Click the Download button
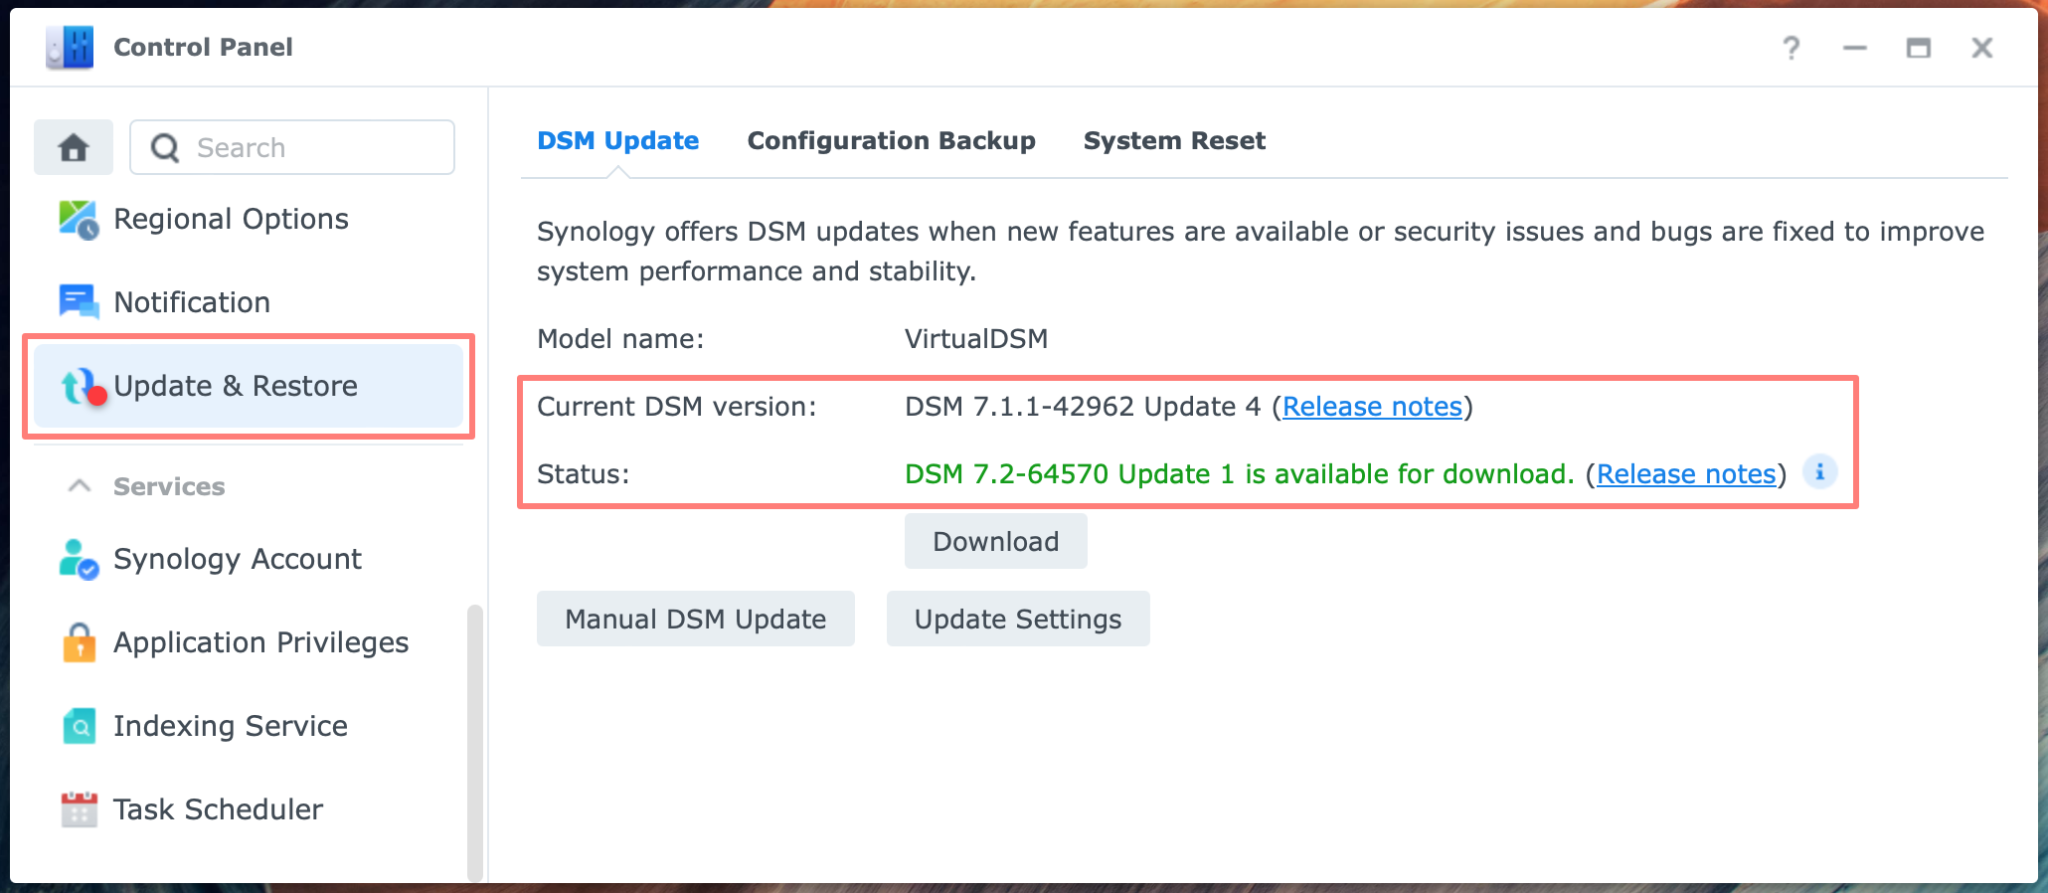The width and height of the screenshot is (2048, 893). pyautogui.click(x=996, y=541)
